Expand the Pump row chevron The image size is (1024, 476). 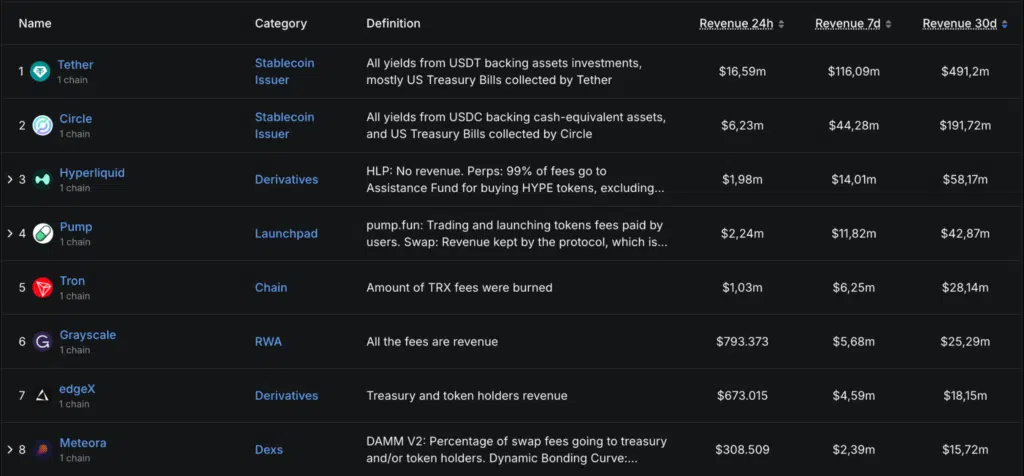point(9,234)
